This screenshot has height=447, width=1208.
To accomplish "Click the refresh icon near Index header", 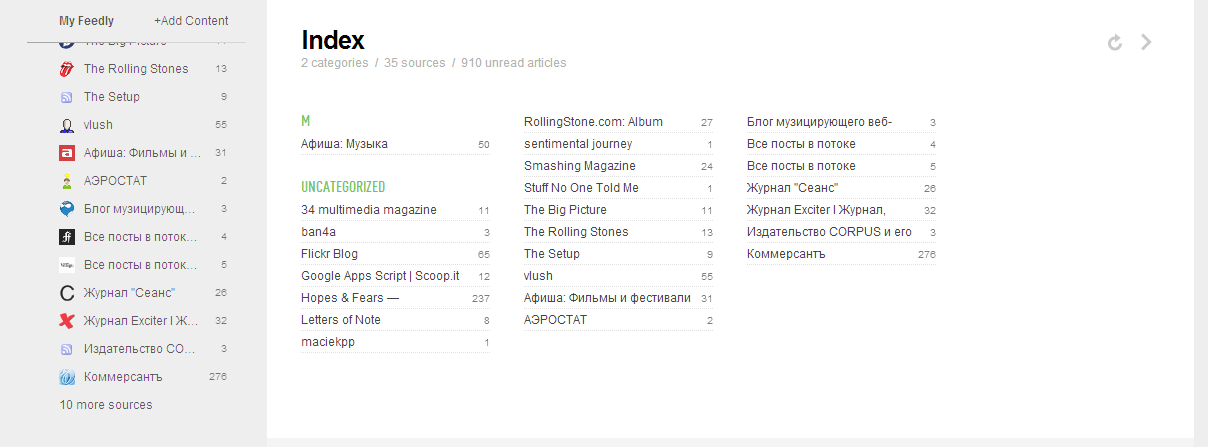I will point(1115,42).
